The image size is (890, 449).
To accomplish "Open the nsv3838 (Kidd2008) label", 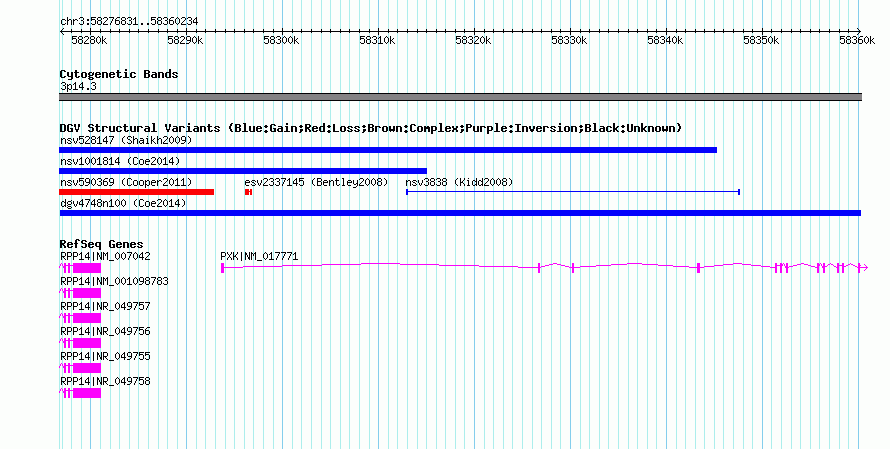I will click(x=459, y=182).
